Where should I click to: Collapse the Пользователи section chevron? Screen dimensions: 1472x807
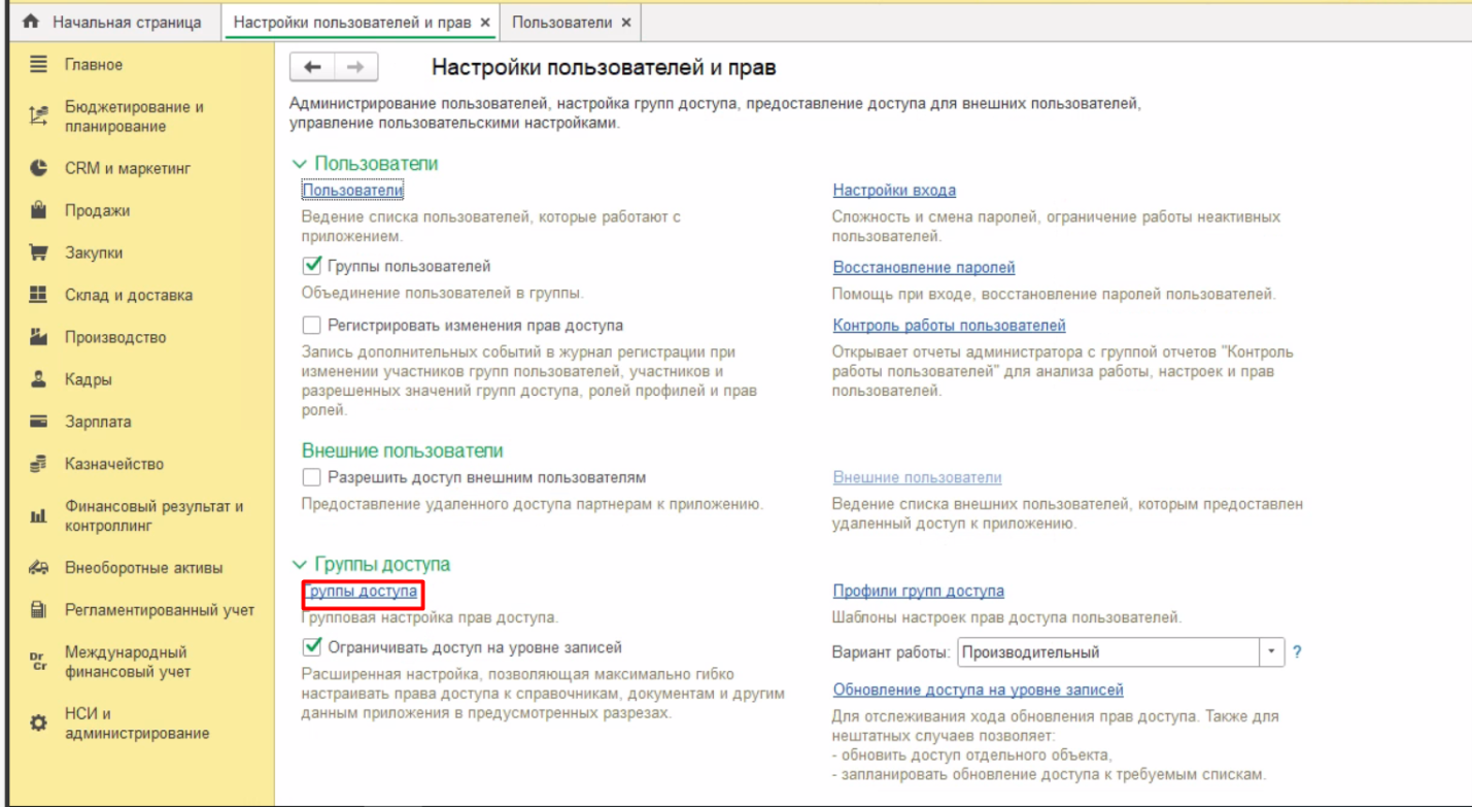(x=298, y=164)
